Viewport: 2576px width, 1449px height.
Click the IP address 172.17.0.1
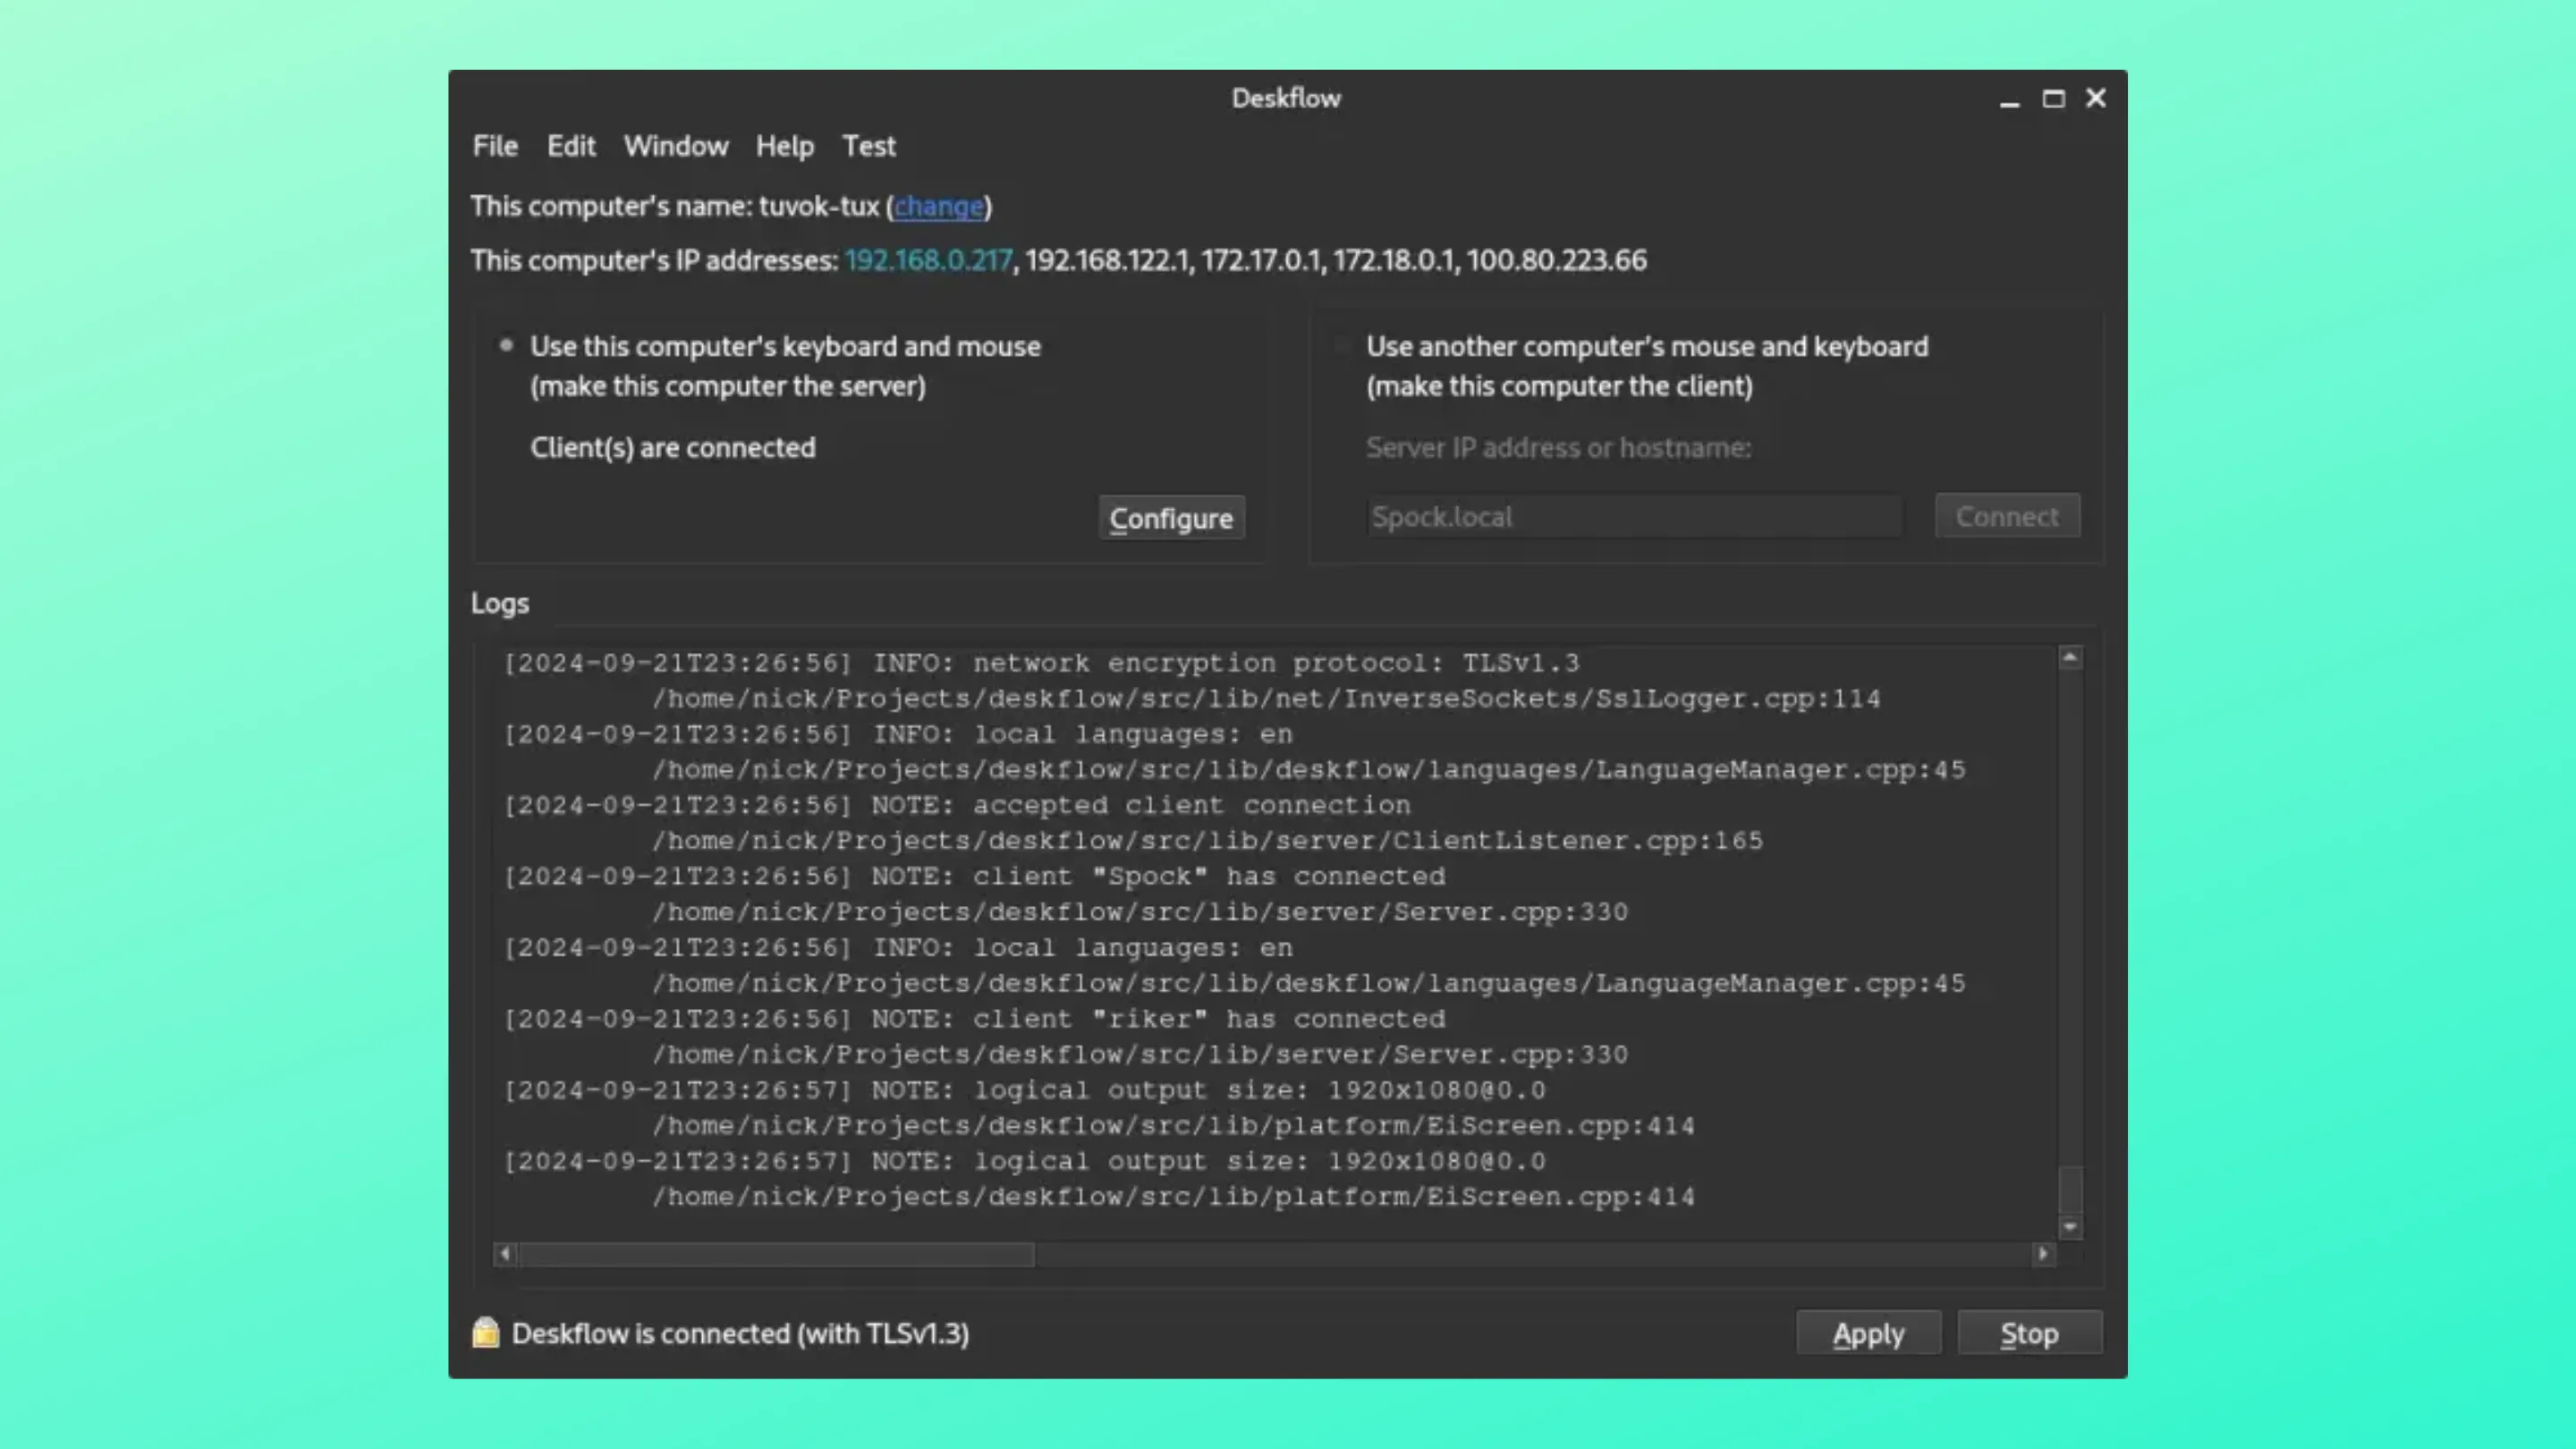coord(1260,260)
